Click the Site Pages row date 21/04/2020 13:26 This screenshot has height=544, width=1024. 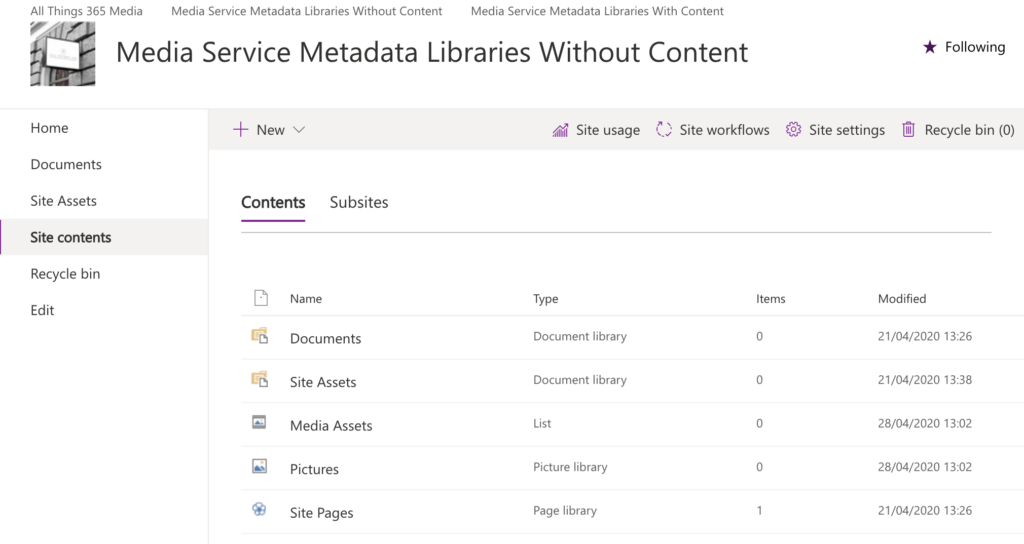tap(925, 511)
